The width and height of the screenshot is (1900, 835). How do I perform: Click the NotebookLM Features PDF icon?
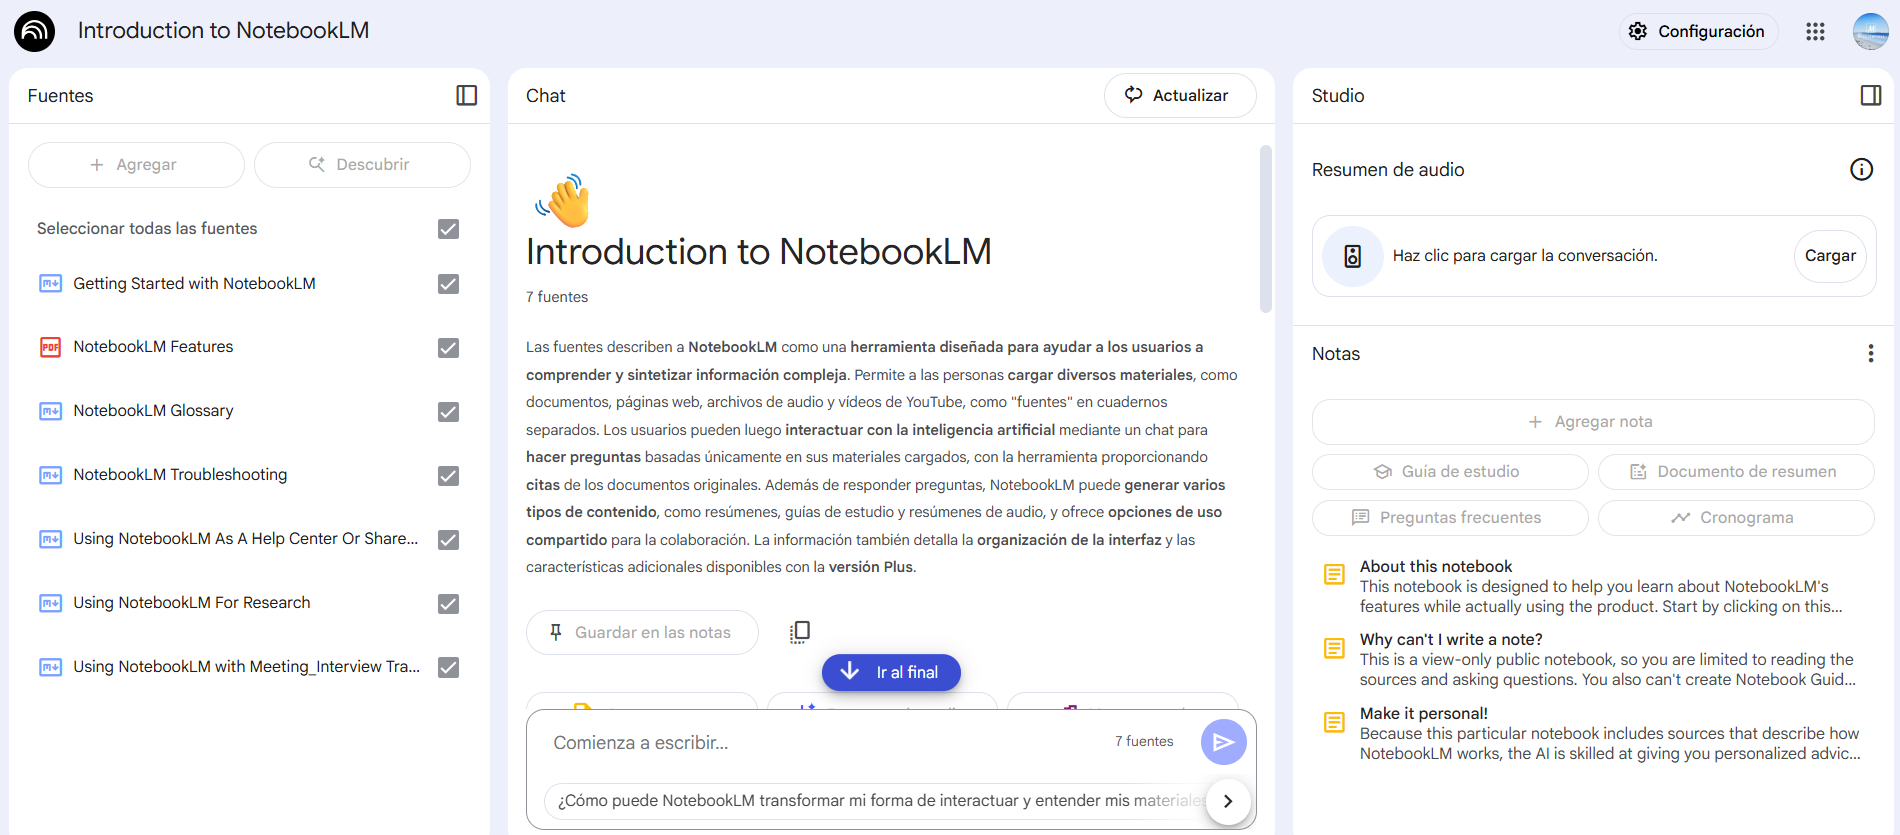[x=50, y=347]
